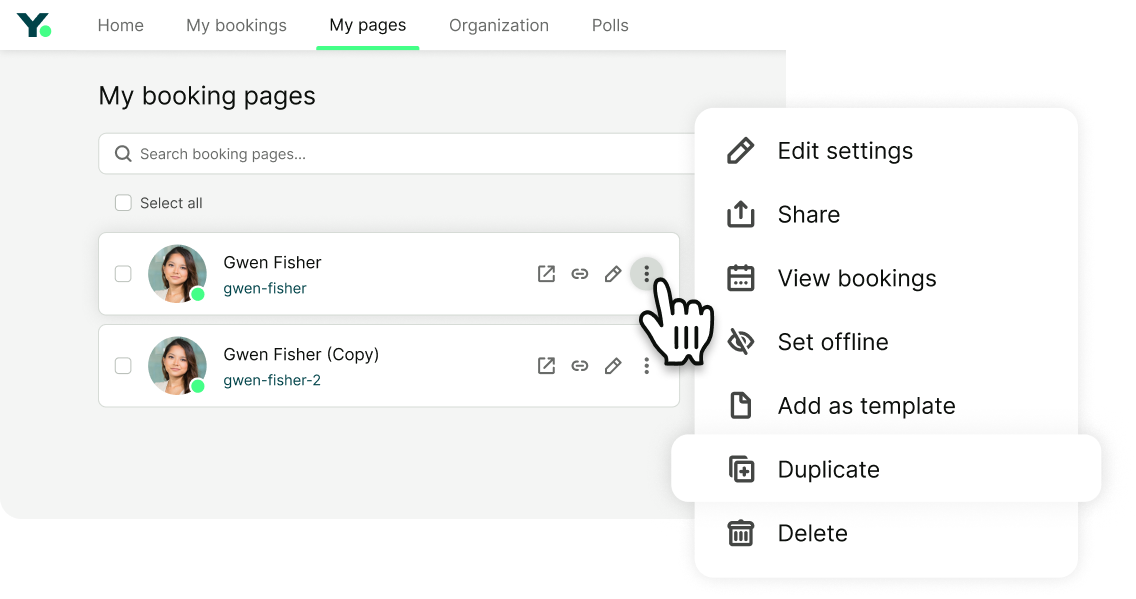Select Edit settings from the menu
Image resolution: width=1136 pixels, height=599 pixels.
click(845, 150)
